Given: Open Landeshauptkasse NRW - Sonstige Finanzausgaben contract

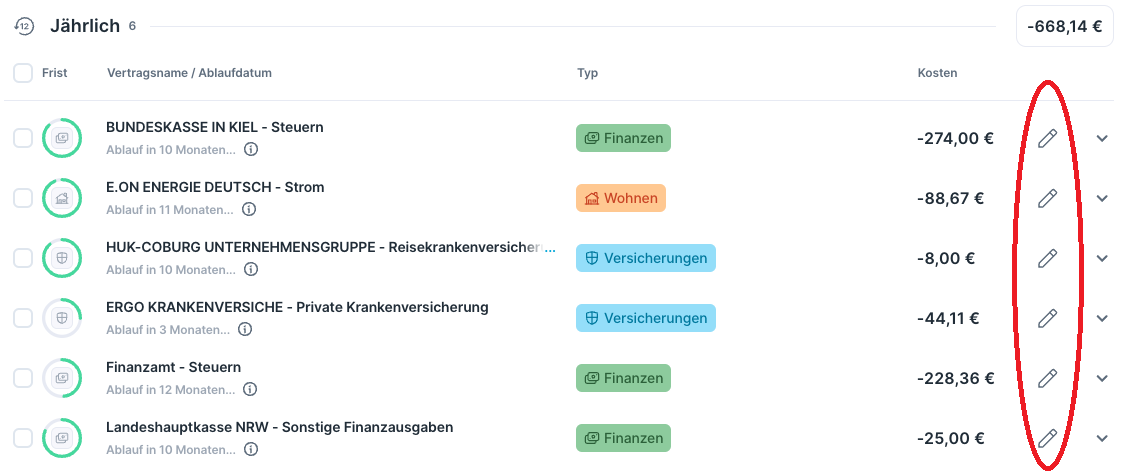Looking at the screenshot, I should click(x=279, y=428).
